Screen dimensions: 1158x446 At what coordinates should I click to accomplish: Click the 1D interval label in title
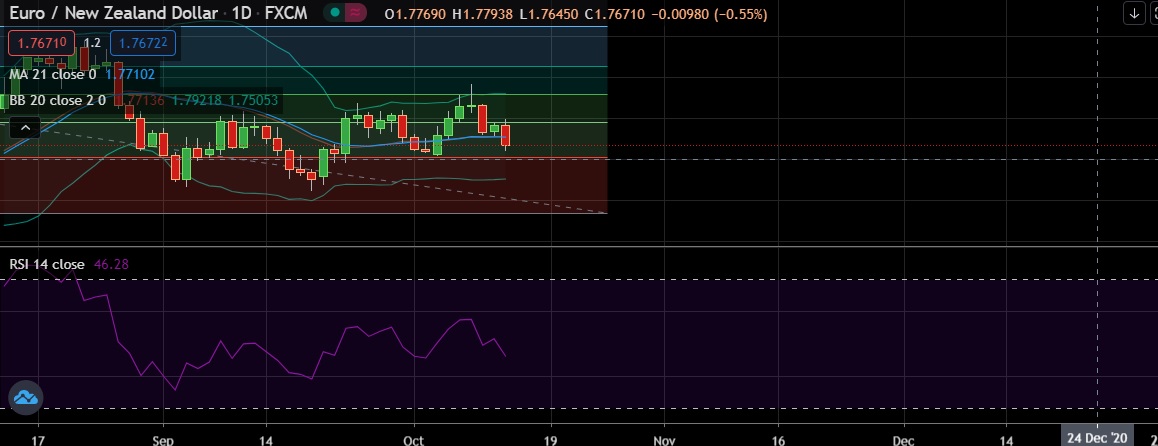[x=241, y=14]
